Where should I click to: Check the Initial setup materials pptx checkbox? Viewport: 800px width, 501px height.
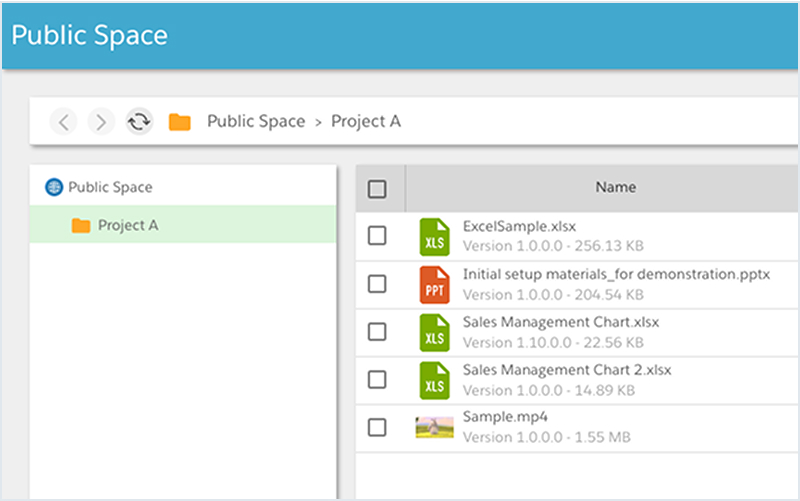[377, 284]
